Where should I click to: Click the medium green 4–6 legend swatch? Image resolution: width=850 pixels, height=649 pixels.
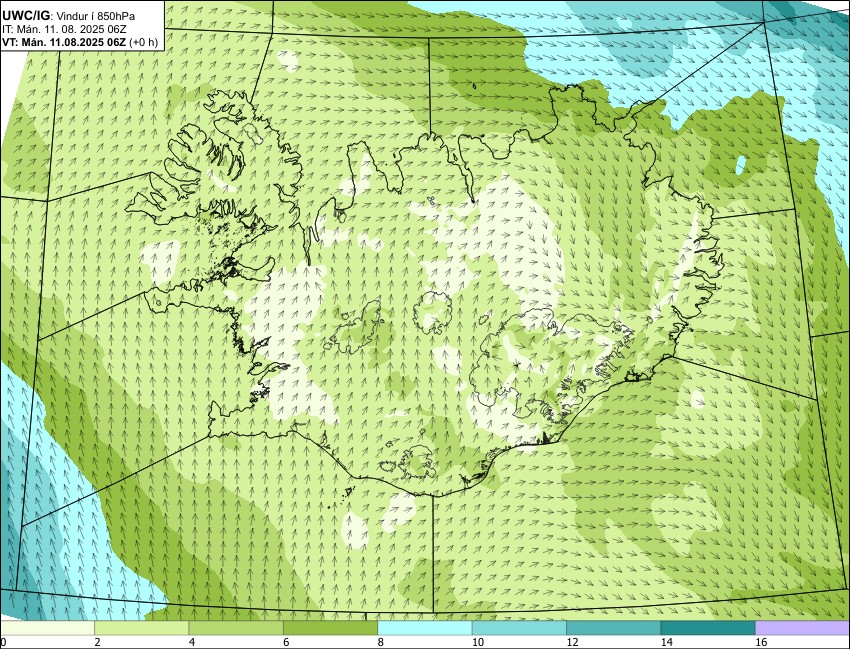[x=236, y=628]
